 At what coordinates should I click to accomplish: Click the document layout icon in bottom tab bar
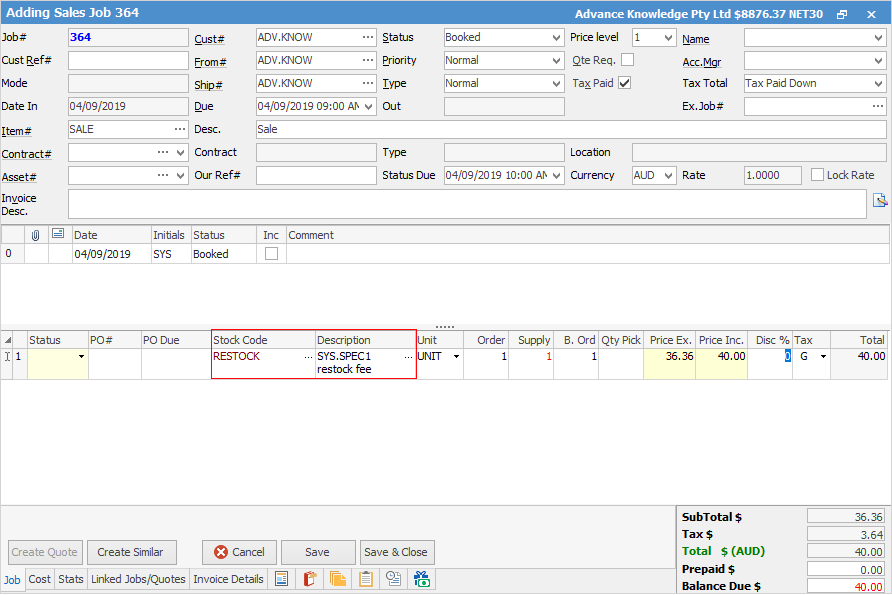(x=282, y=579)
